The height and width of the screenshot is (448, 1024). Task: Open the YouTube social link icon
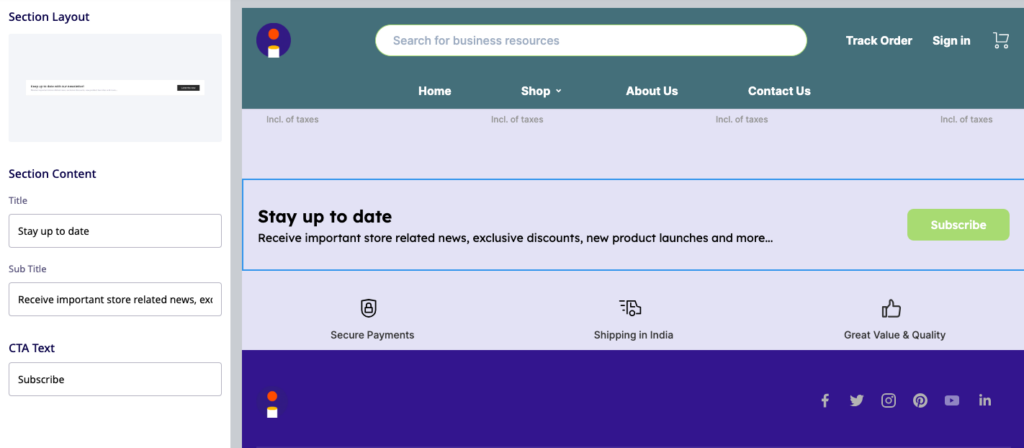pos(952,400)
